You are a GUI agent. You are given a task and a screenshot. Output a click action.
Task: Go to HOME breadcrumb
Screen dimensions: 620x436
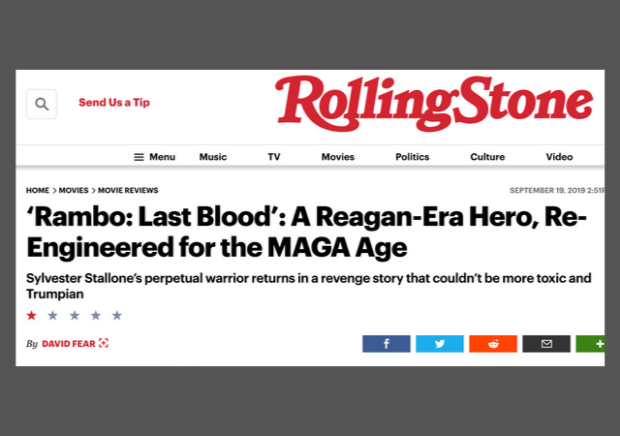click(38, 191)
